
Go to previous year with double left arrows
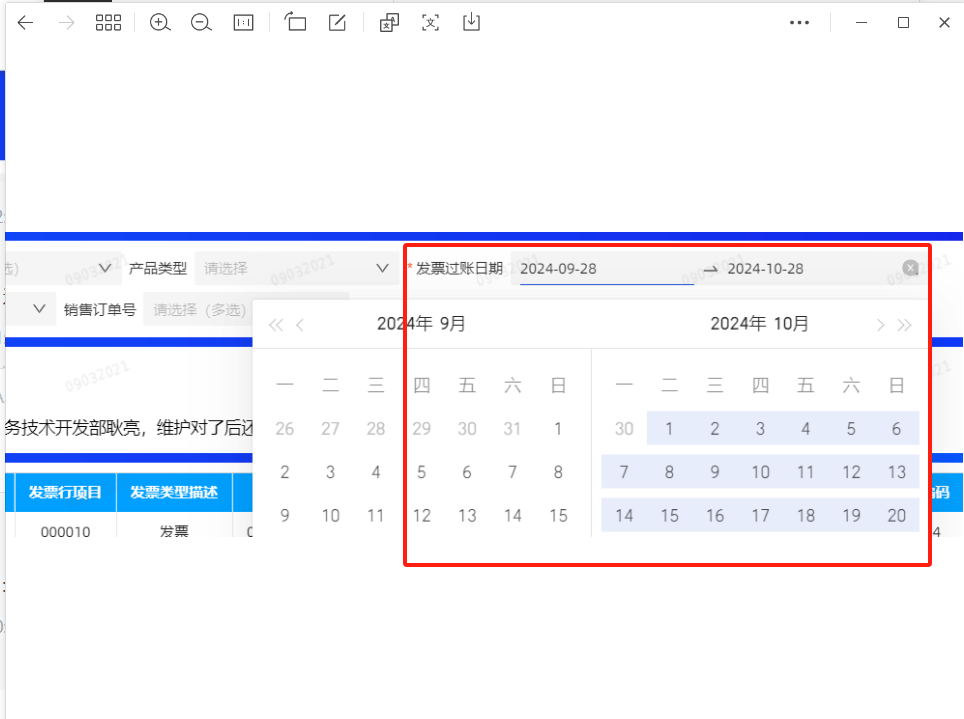[276, 324]
